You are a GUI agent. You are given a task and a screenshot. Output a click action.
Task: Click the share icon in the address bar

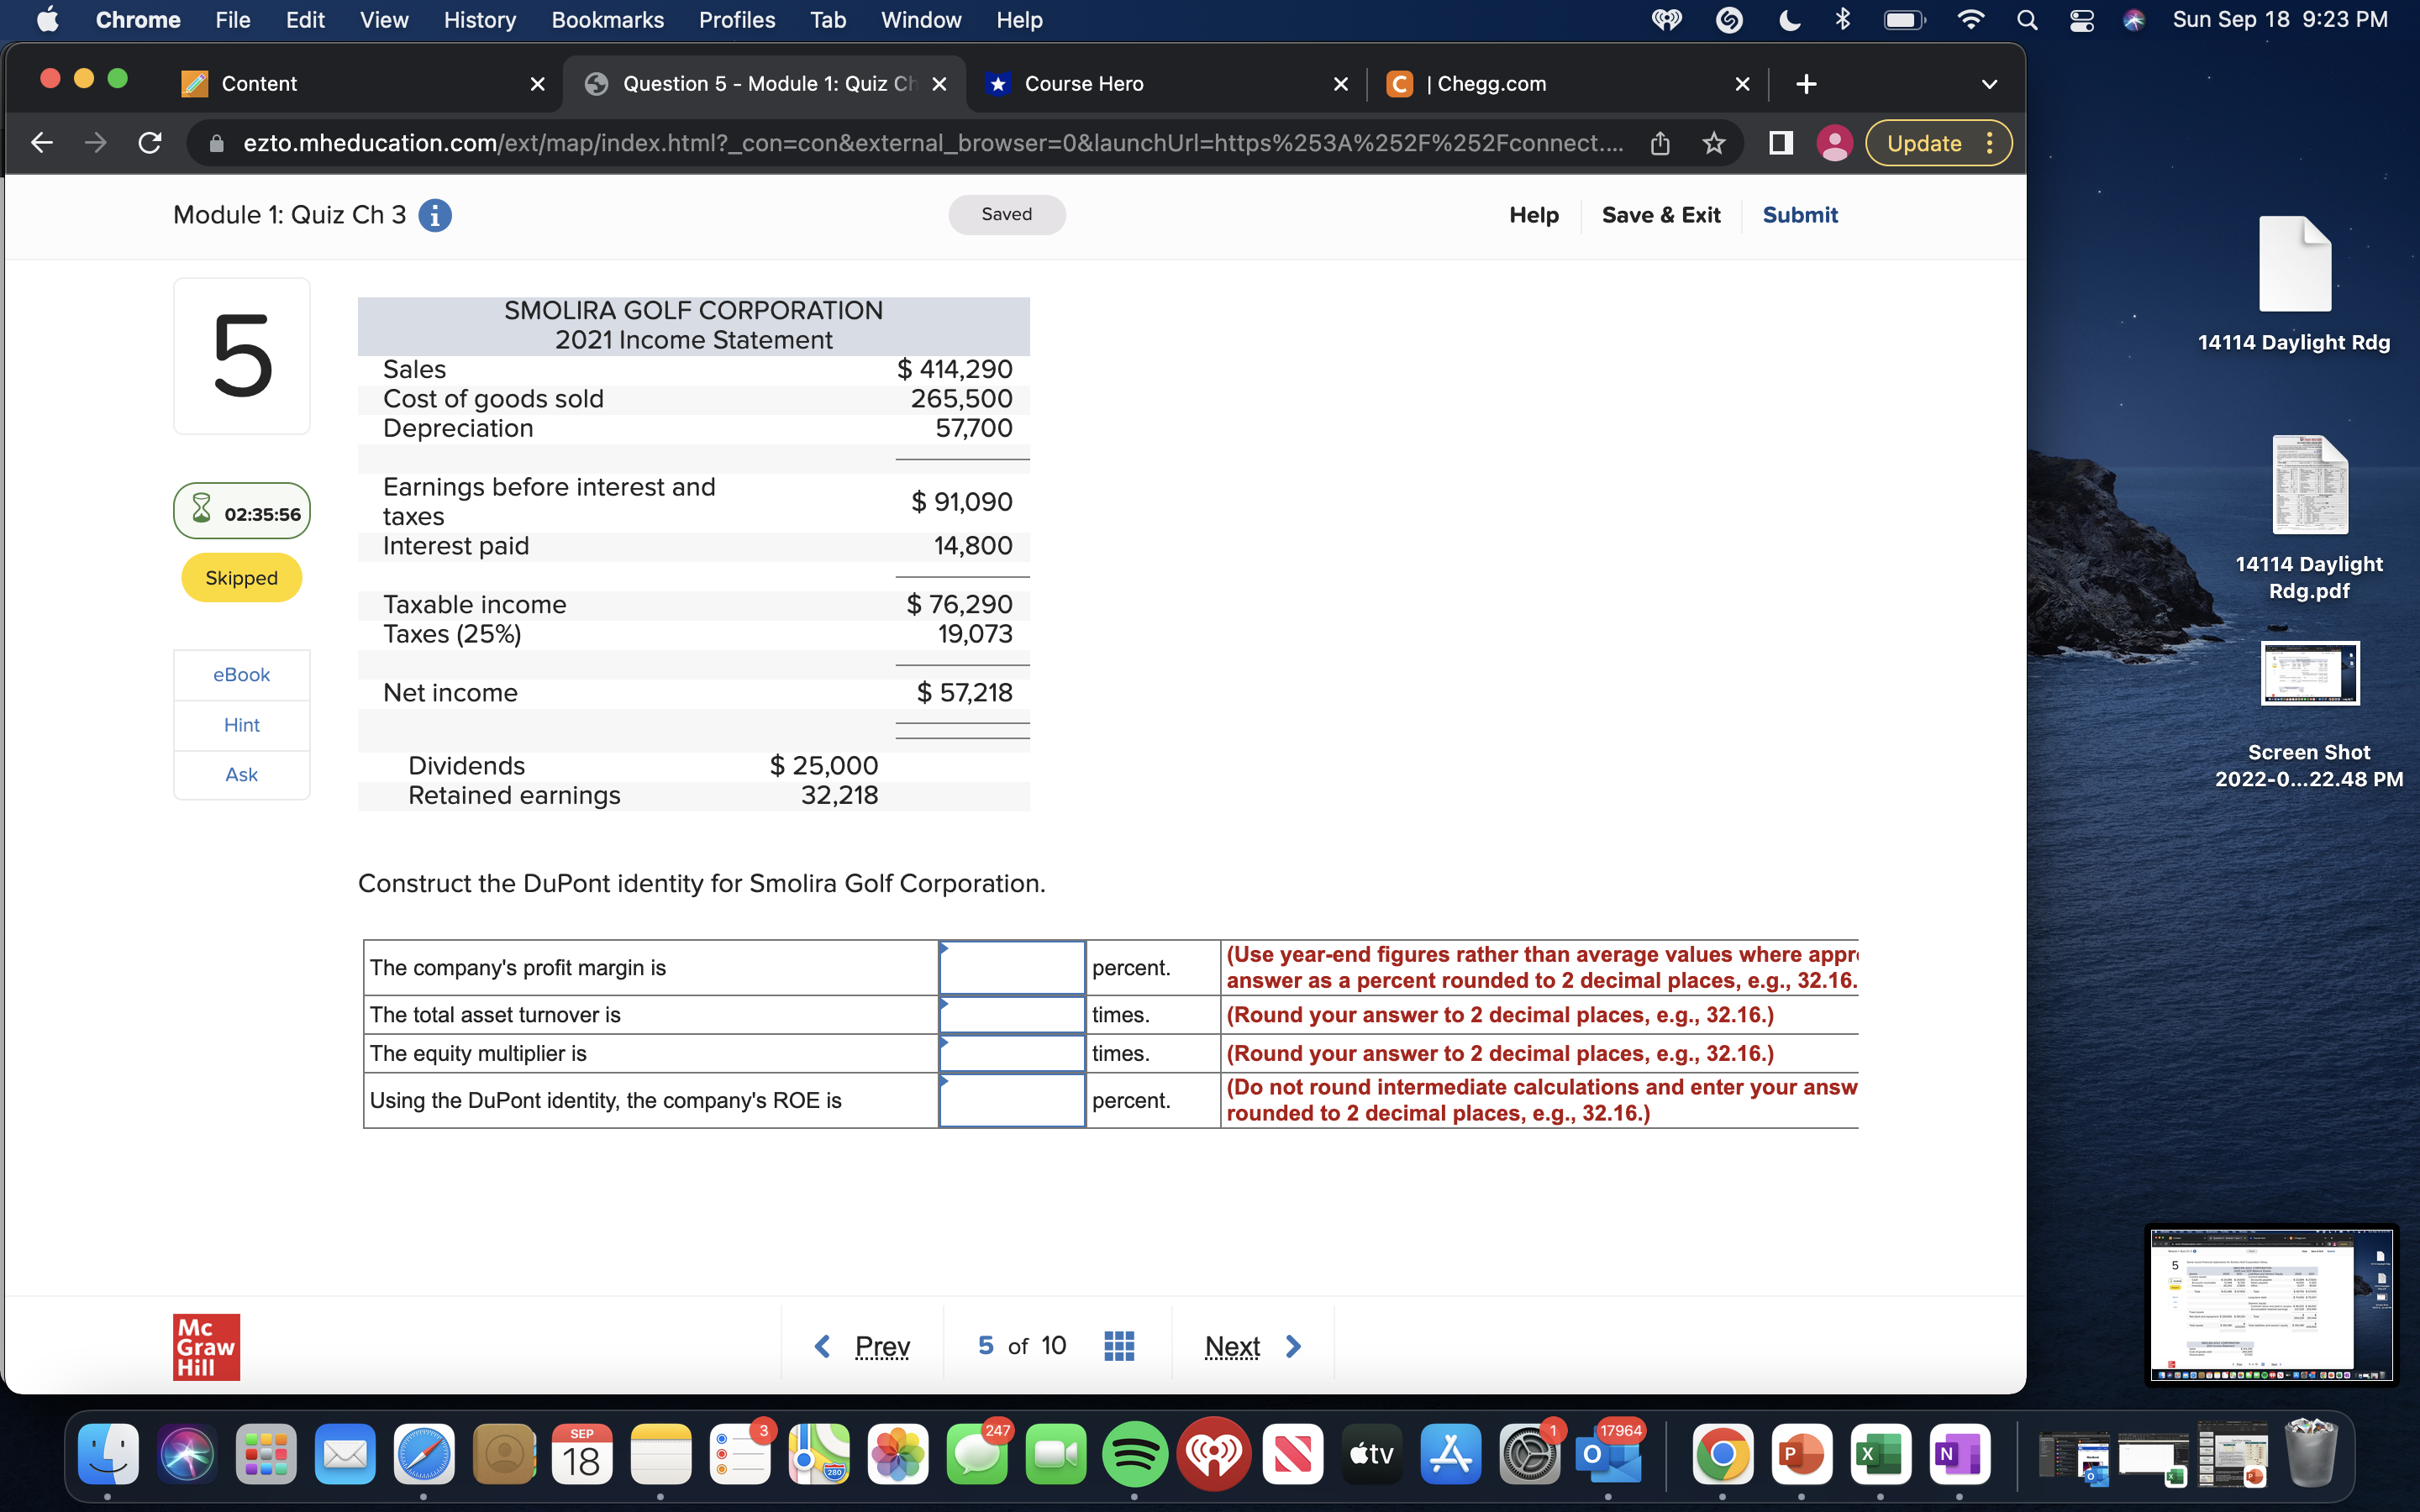click(x=1660, y=143)
